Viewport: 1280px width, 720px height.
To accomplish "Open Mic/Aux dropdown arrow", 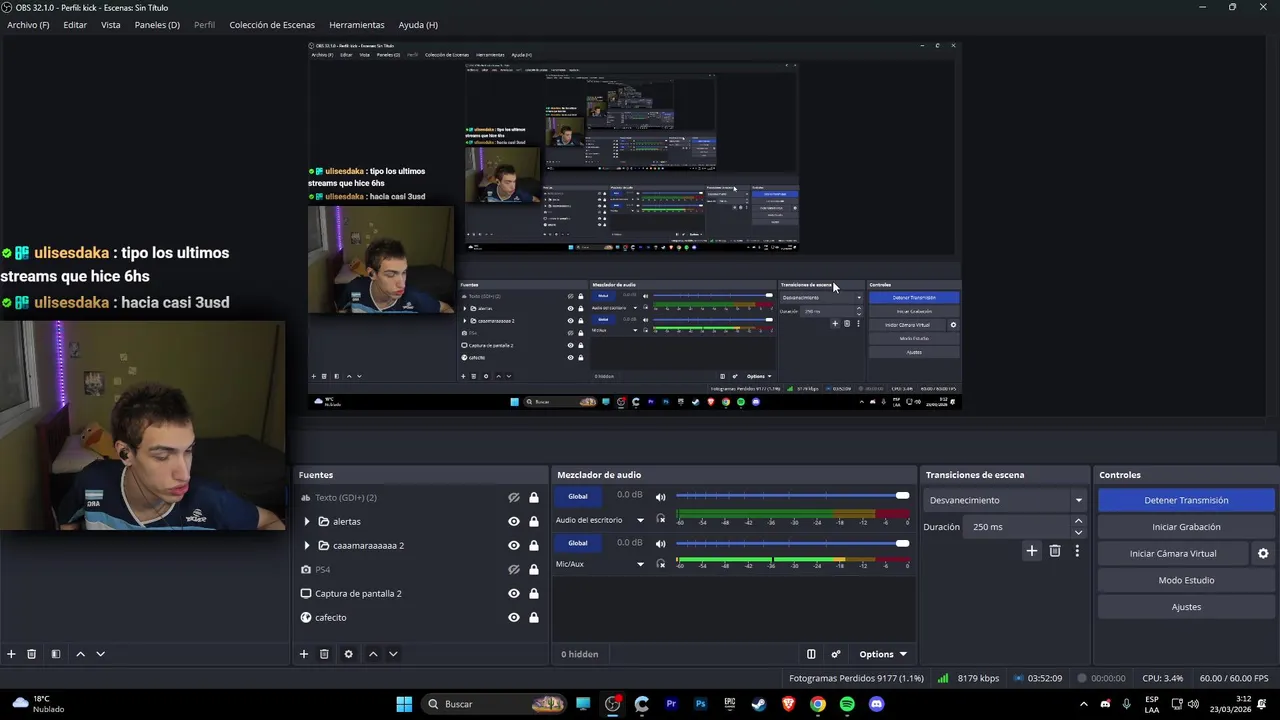I will click(640, 564).
